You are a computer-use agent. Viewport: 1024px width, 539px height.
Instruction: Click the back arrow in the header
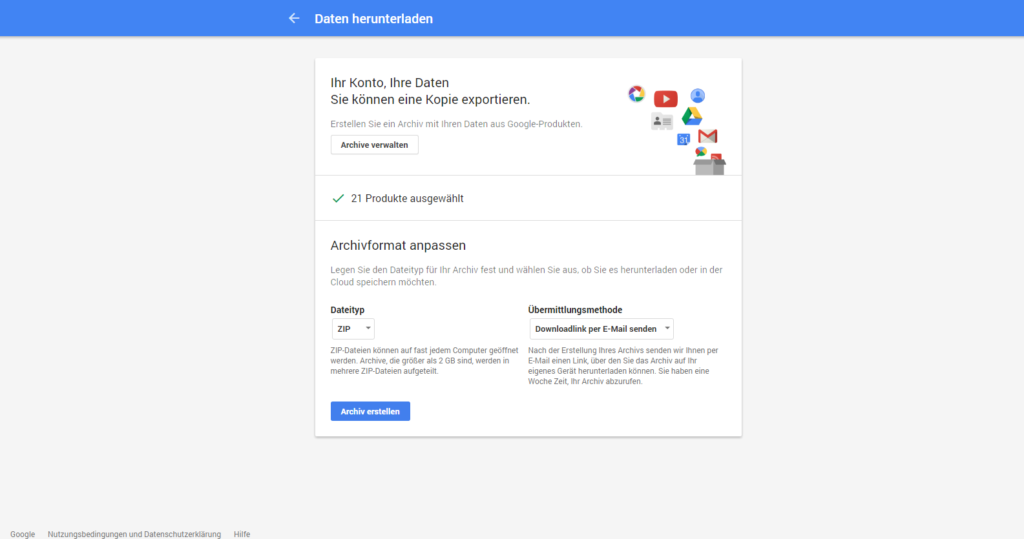coord(294,18)
